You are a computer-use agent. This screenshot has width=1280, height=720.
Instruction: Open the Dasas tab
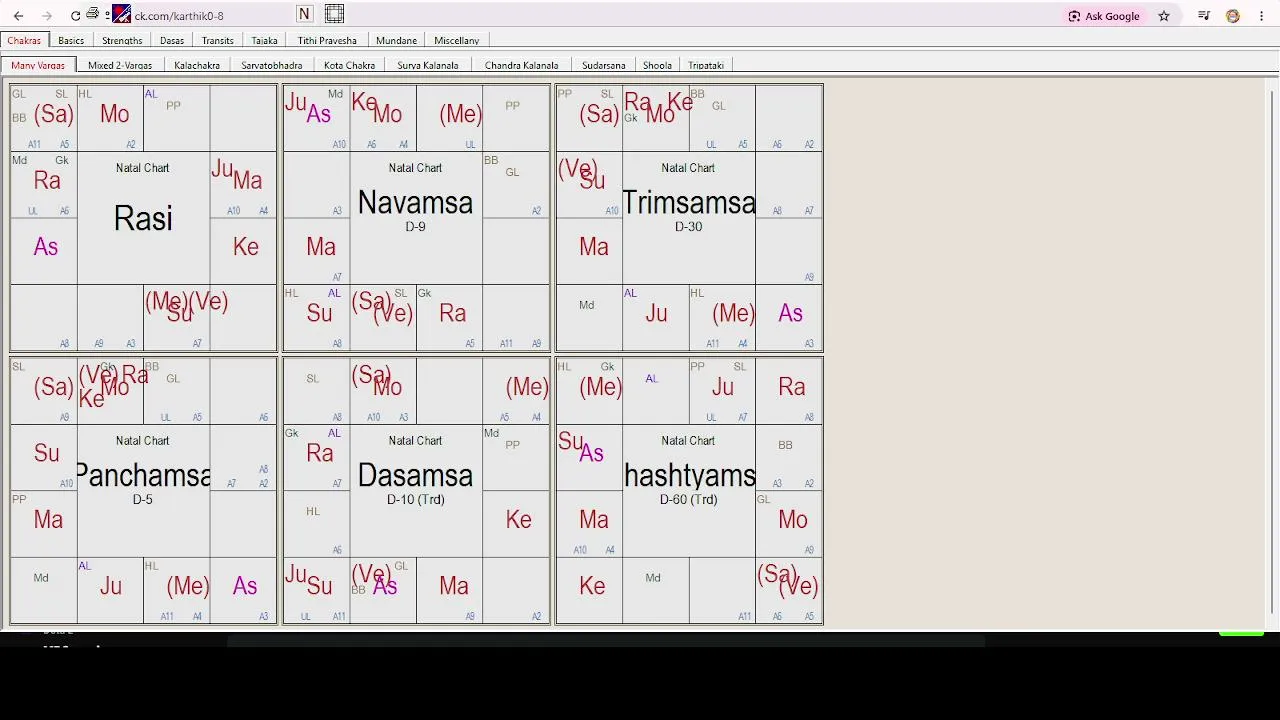click(x=172, y=41)
